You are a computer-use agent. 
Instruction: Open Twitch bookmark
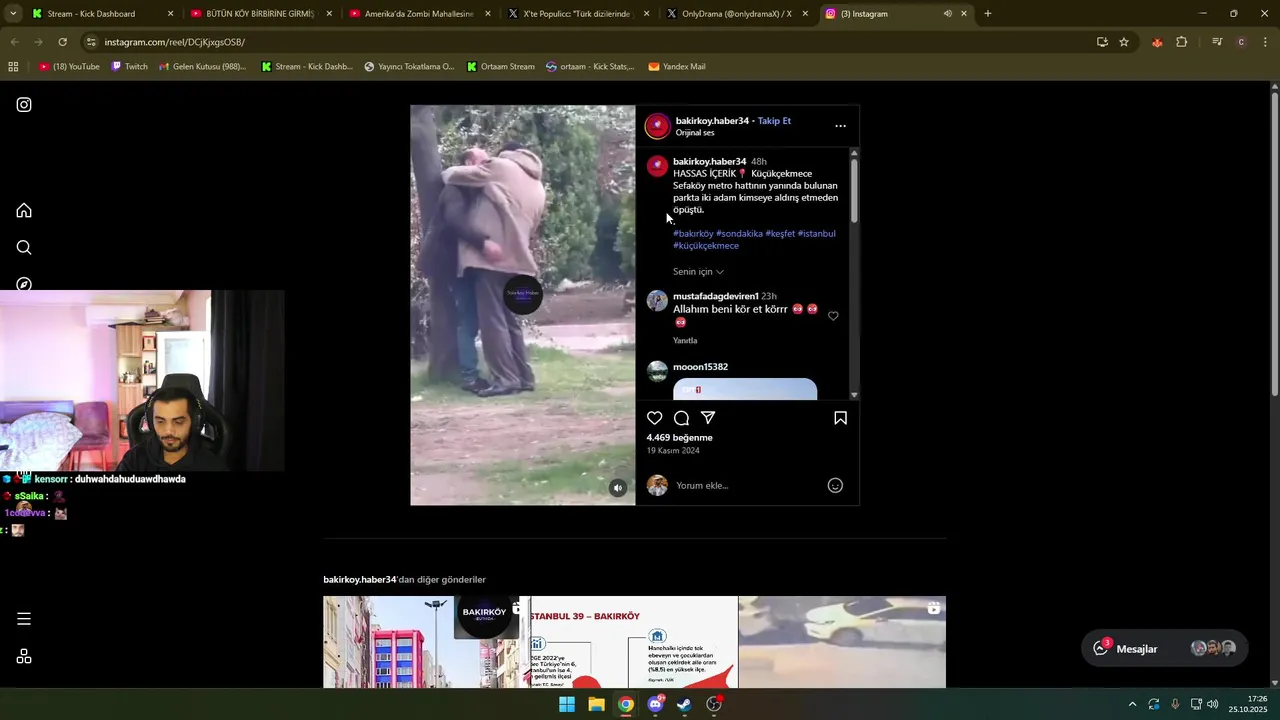pos(129,67)
